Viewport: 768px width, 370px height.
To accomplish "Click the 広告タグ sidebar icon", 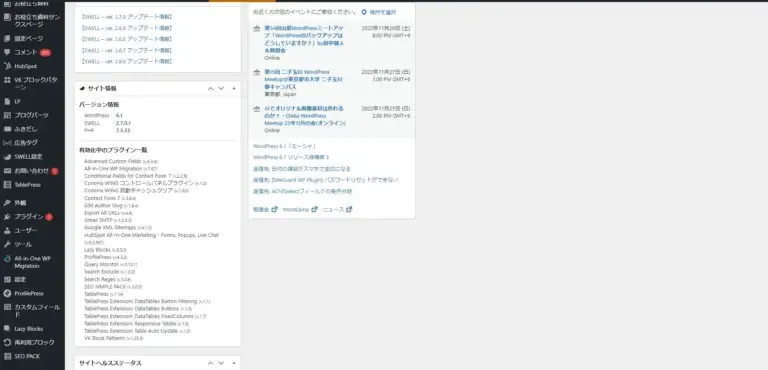I will tap(7, 143).
